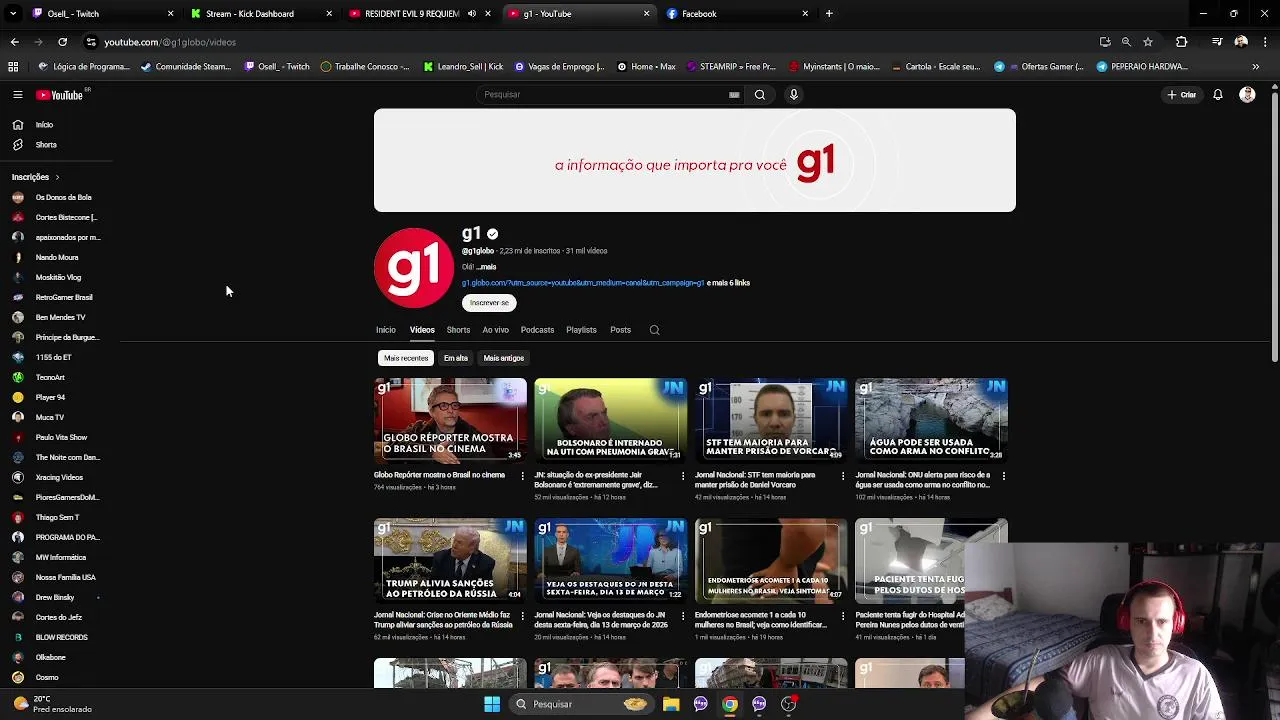Screen dimensions: 1280x720
Task: Open options menu for JN destaques video
Action: click(683, 616)
